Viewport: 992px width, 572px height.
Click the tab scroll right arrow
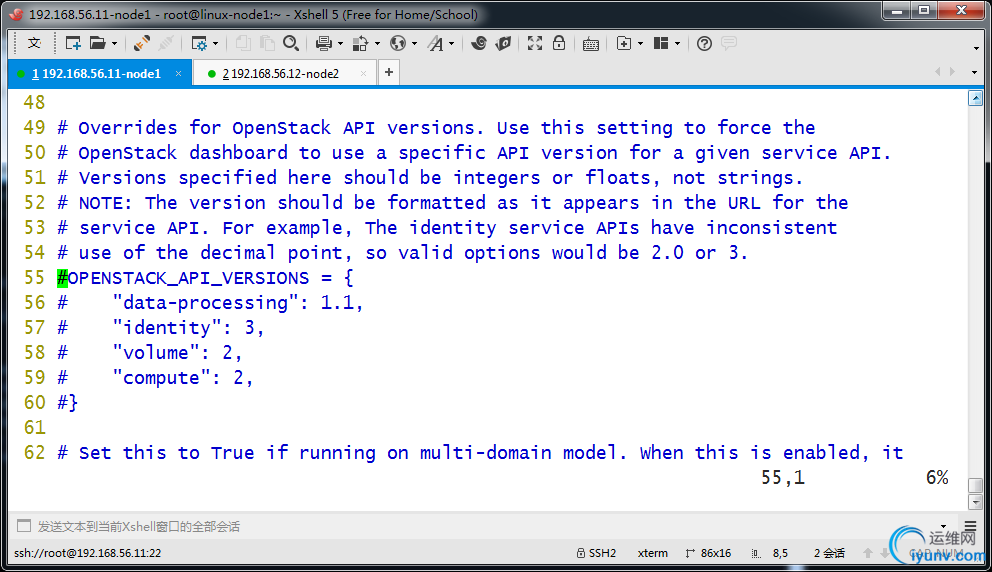click(x=952, y=72)
